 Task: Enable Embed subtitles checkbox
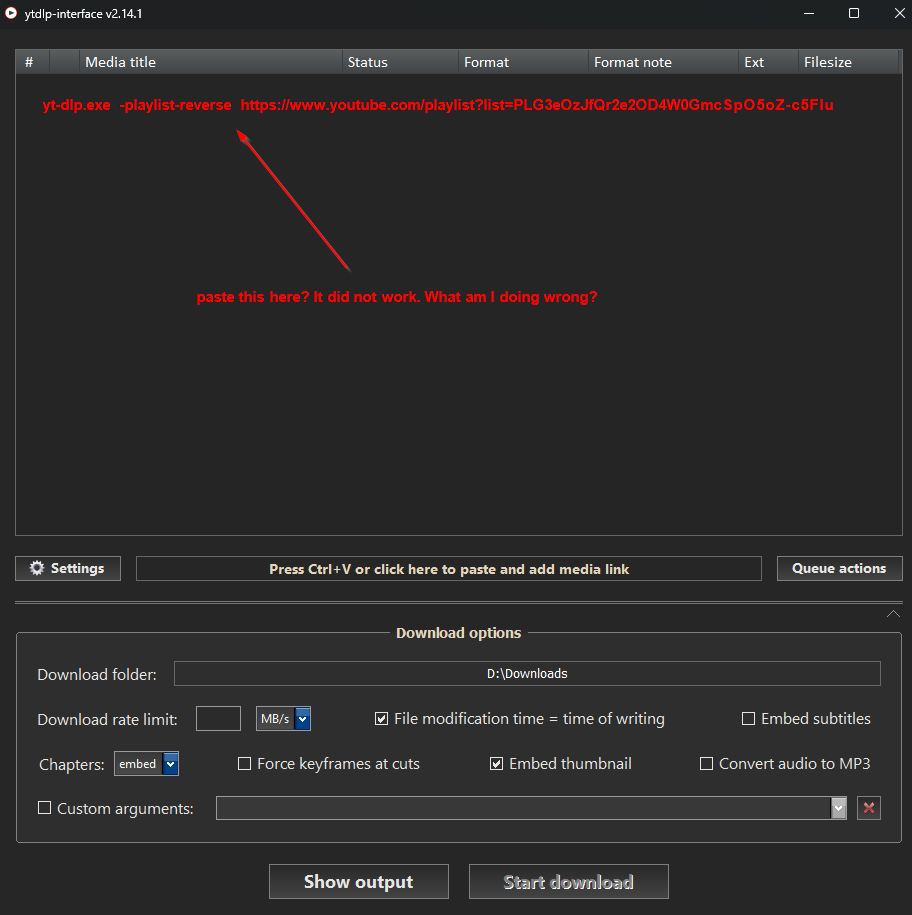click(x=748, y=718)
